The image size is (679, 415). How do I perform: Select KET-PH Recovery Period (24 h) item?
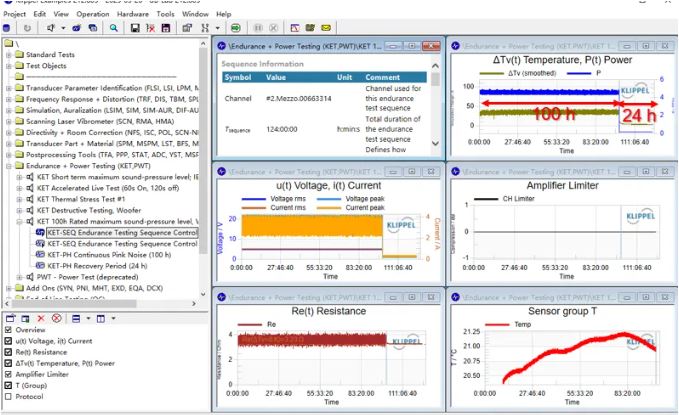point(97,266)
